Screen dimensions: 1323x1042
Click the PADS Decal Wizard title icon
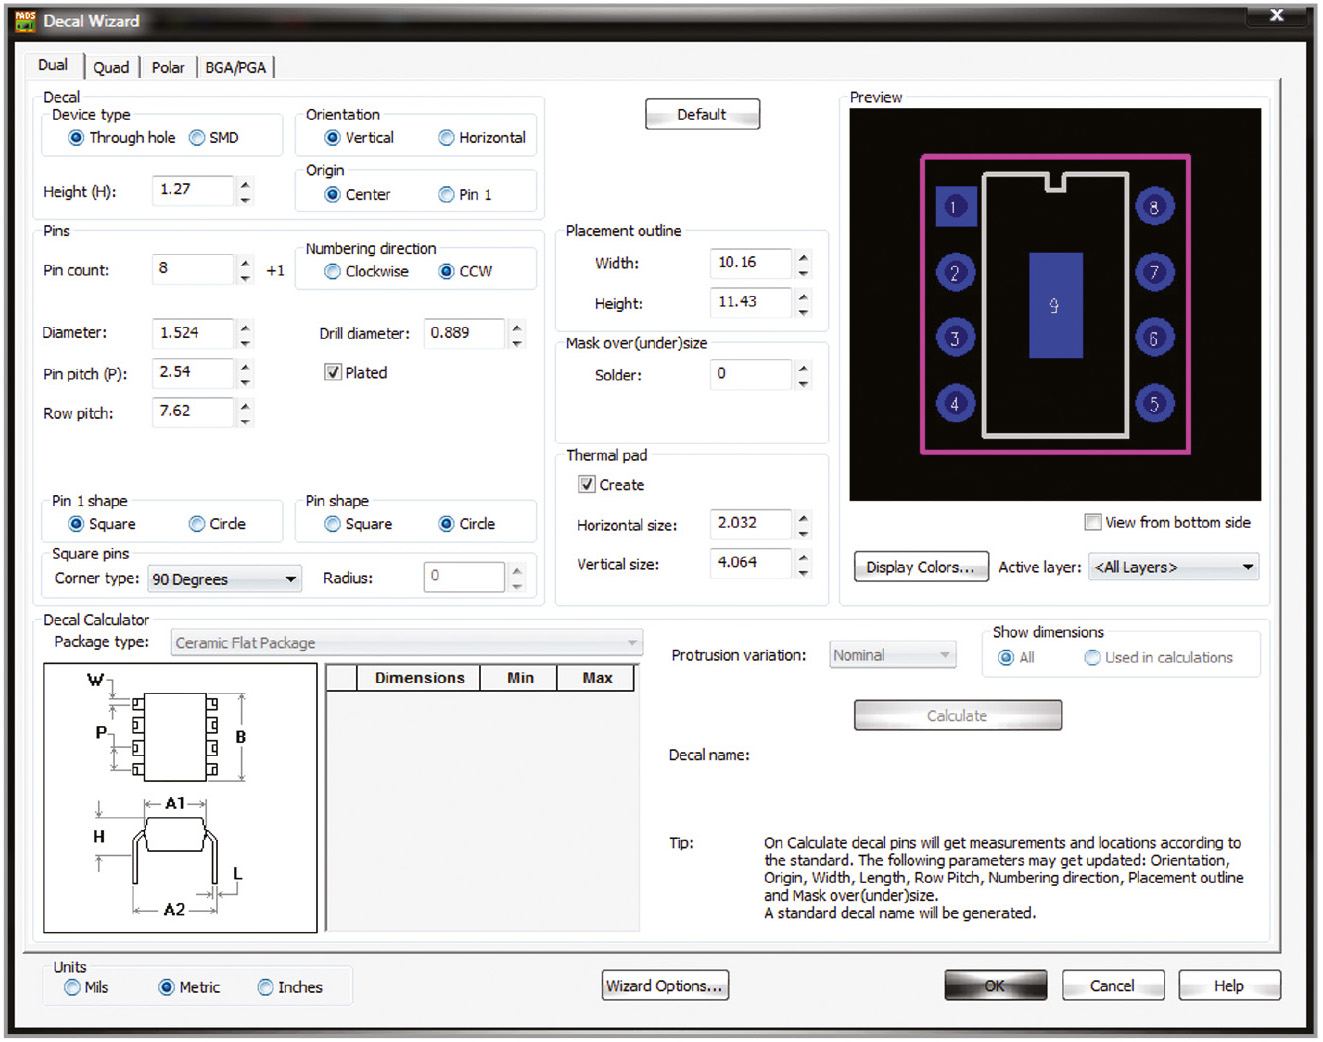(x=25, y=20)
